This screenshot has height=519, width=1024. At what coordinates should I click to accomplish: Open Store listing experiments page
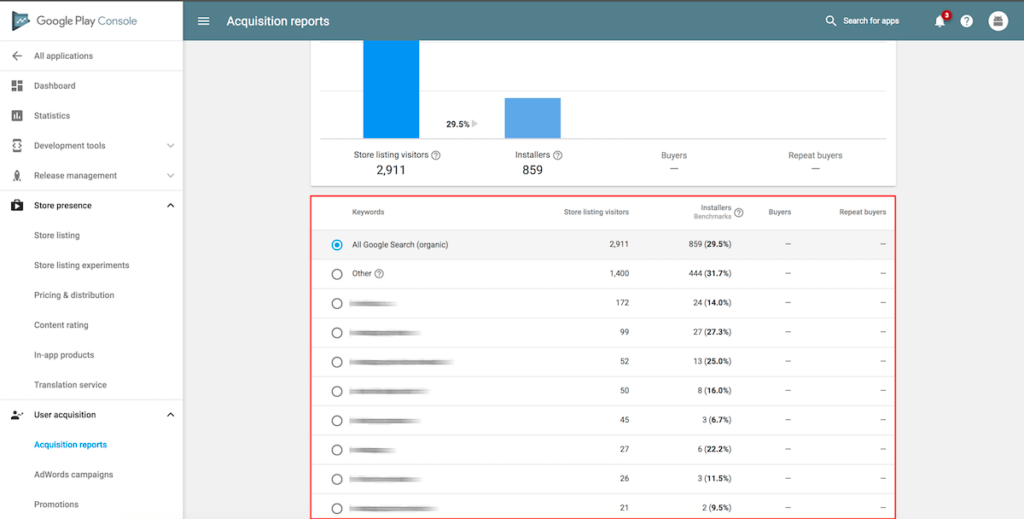click(x=81, y=266)
